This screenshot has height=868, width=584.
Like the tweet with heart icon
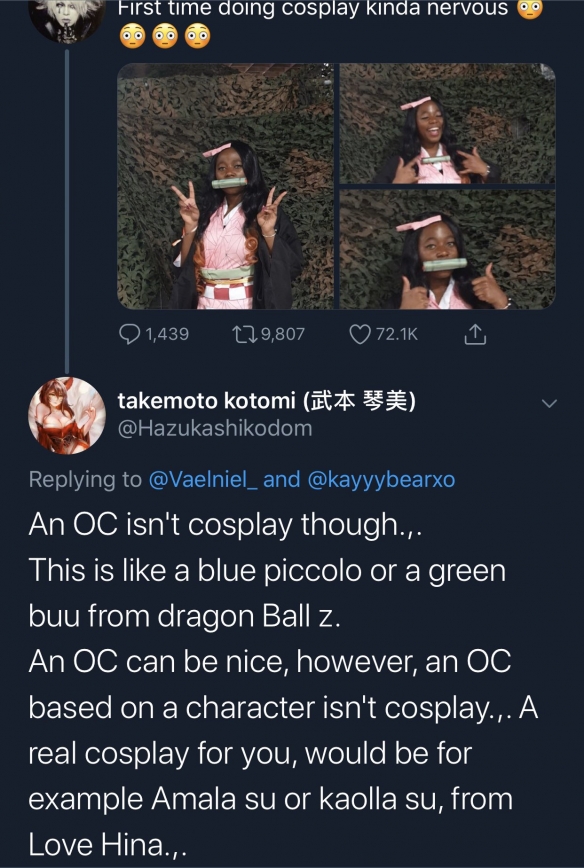tap(360, 334)
